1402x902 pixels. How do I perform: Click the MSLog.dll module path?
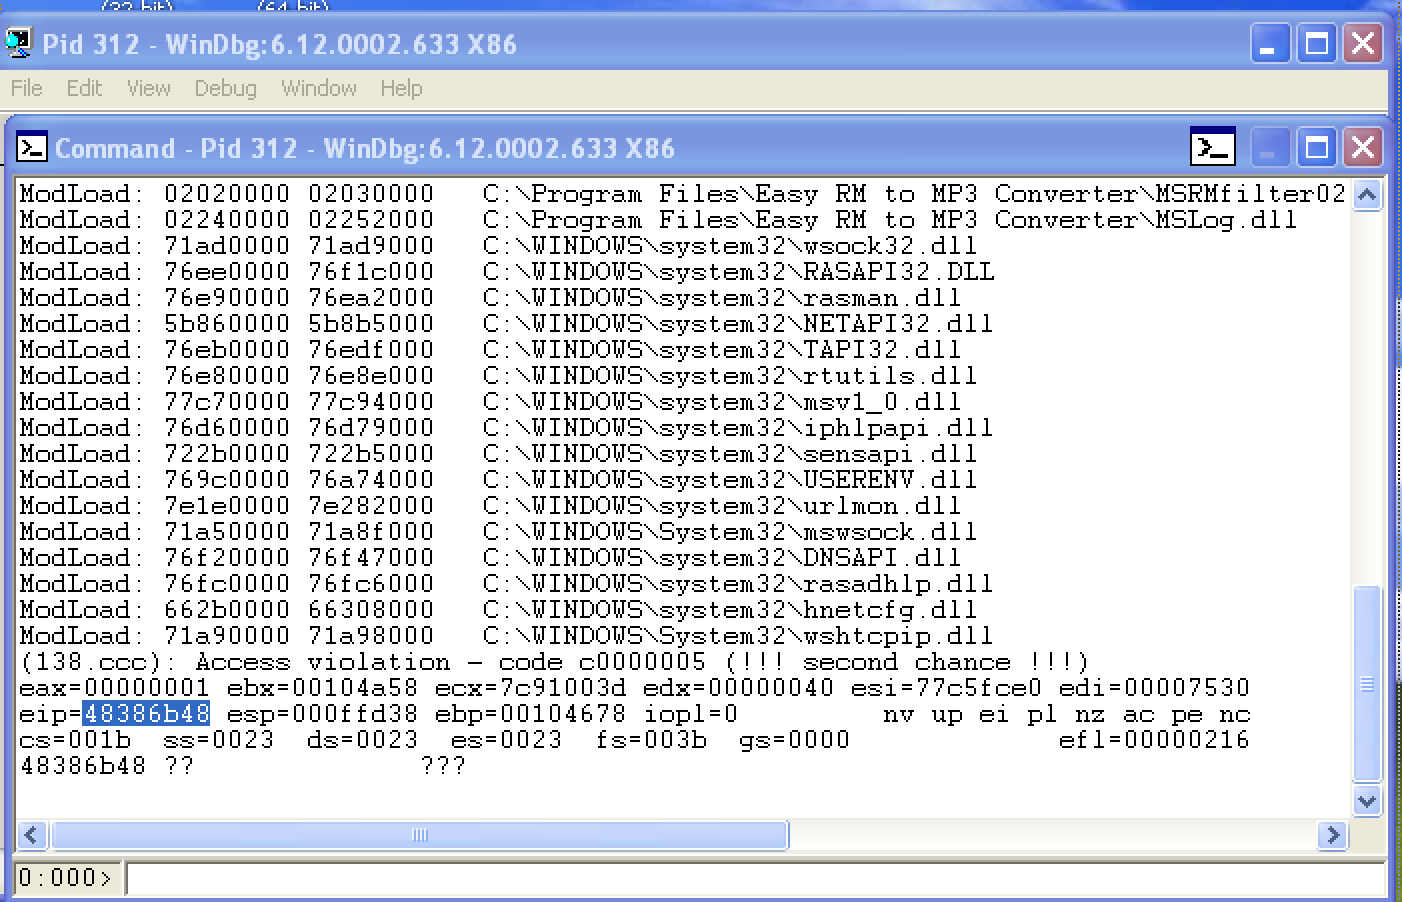(x=890, y=220)
